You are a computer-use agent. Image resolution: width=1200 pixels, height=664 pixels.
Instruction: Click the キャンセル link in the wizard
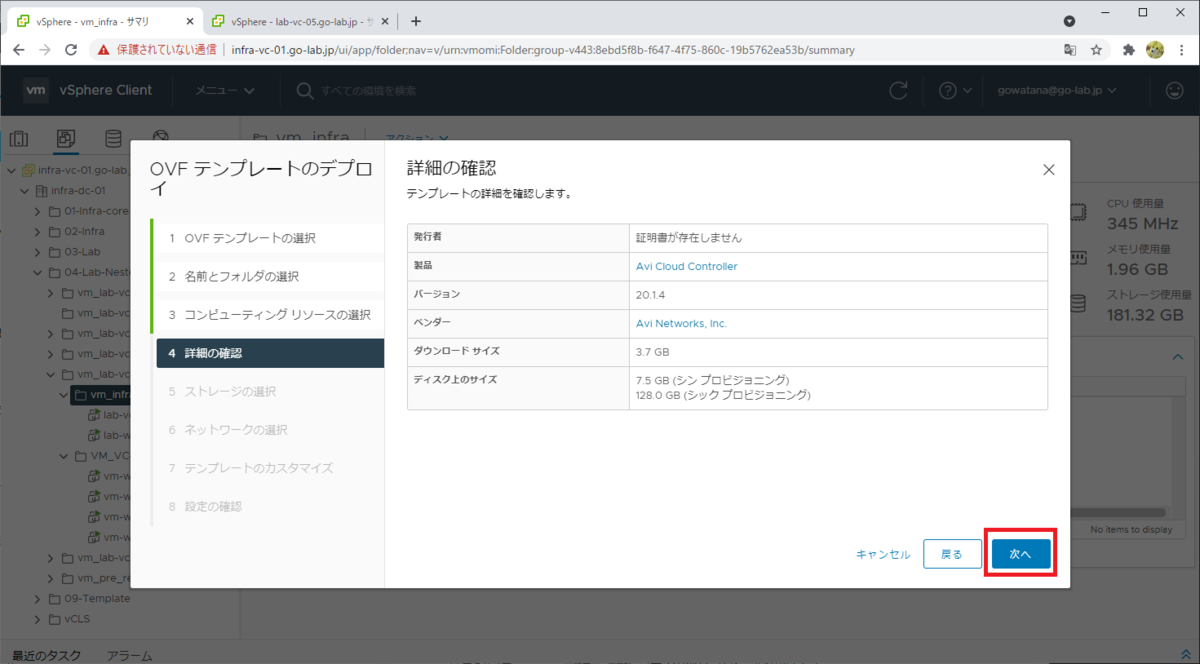(x=882, y=553)
